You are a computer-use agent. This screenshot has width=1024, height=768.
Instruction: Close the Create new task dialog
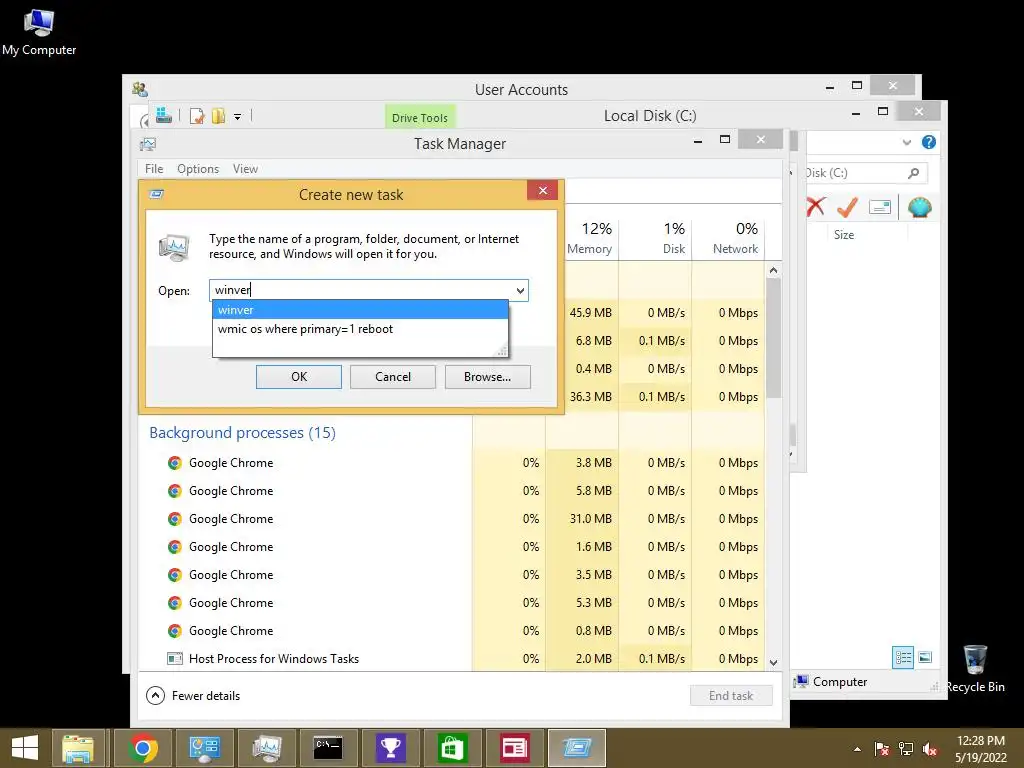point(543,191)
